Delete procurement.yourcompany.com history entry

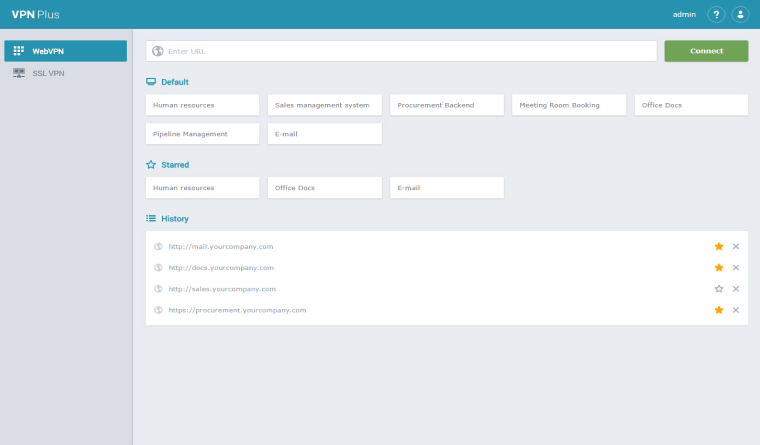coord(736,310)
